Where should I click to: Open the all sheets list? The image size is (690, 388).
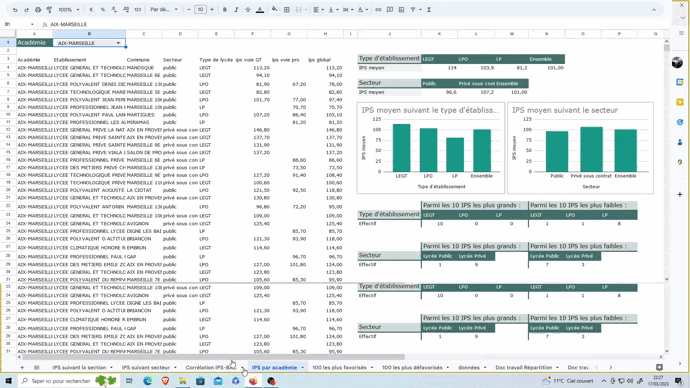37,367
